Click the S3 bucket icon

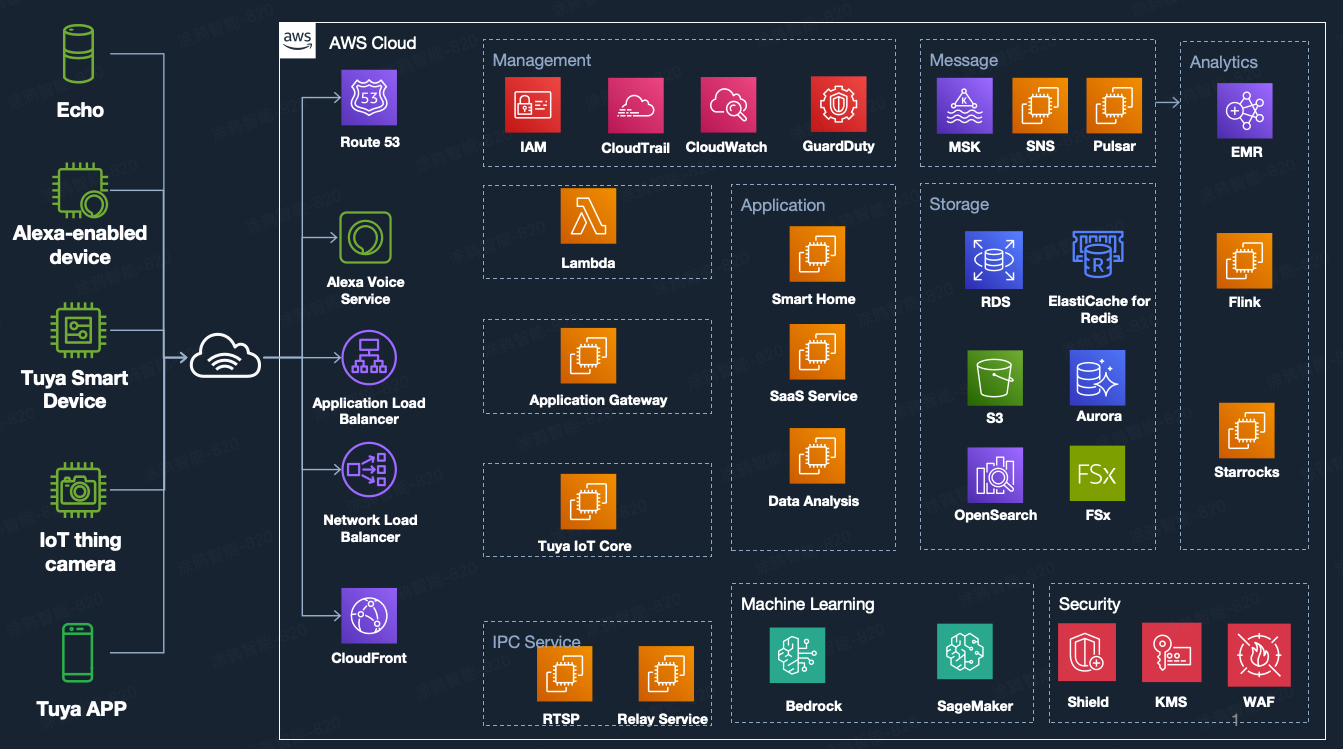point(994,377)
